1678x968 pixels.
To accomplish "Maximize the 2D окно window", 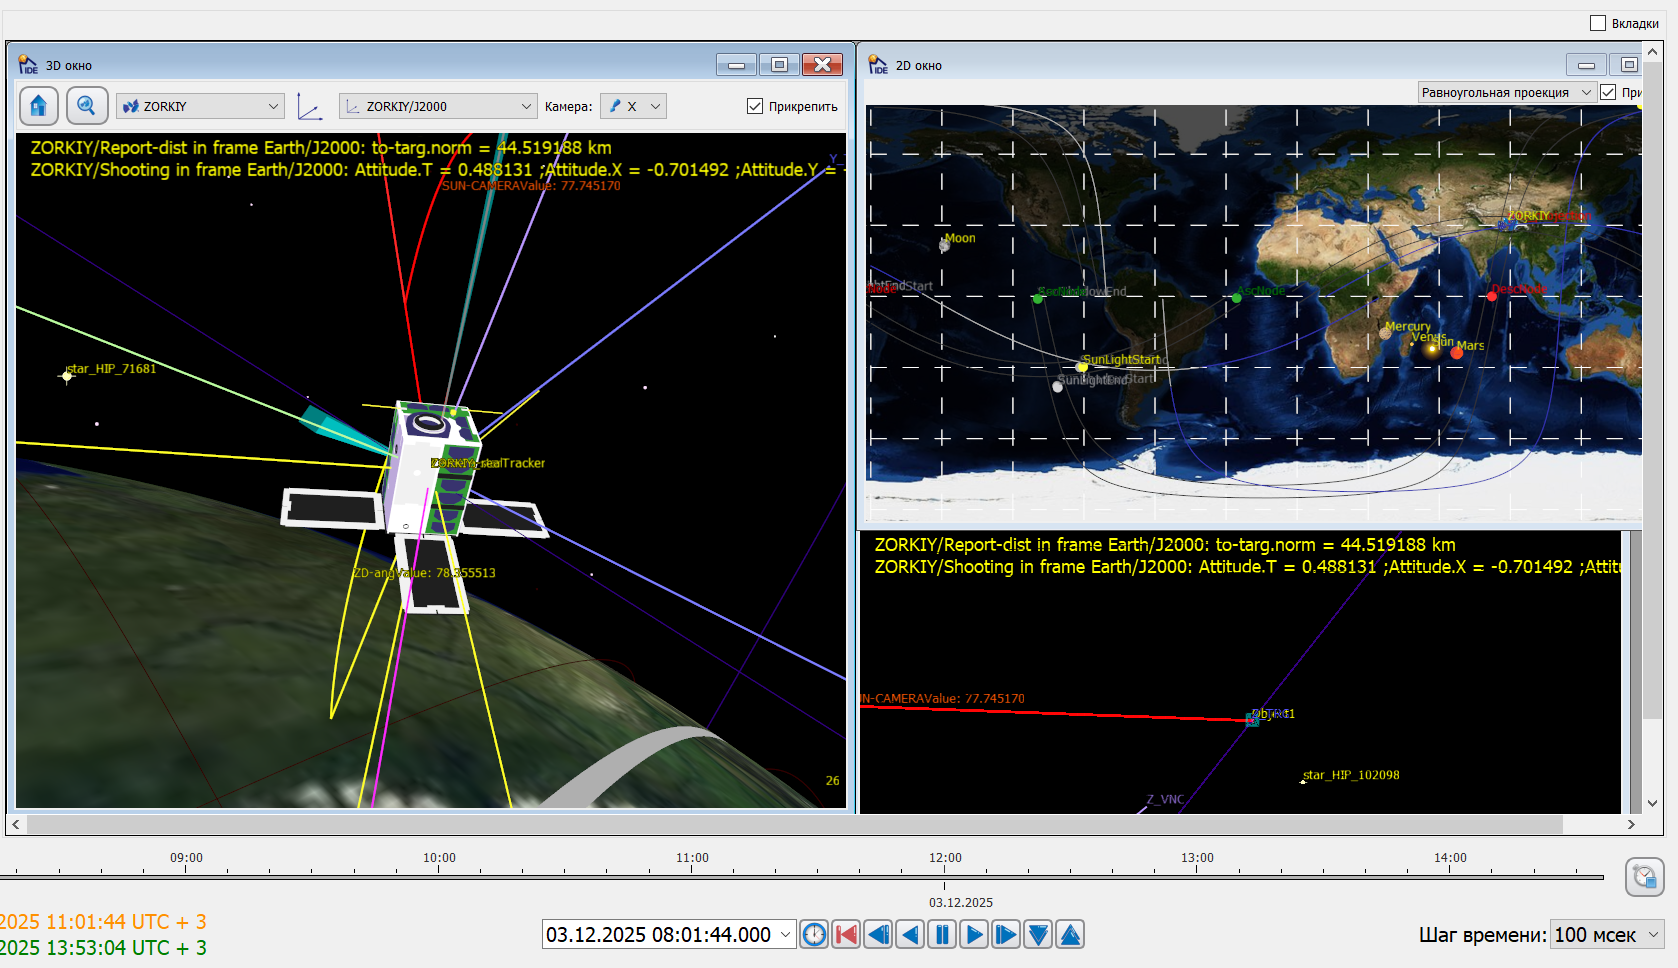I will point(1628,65).
